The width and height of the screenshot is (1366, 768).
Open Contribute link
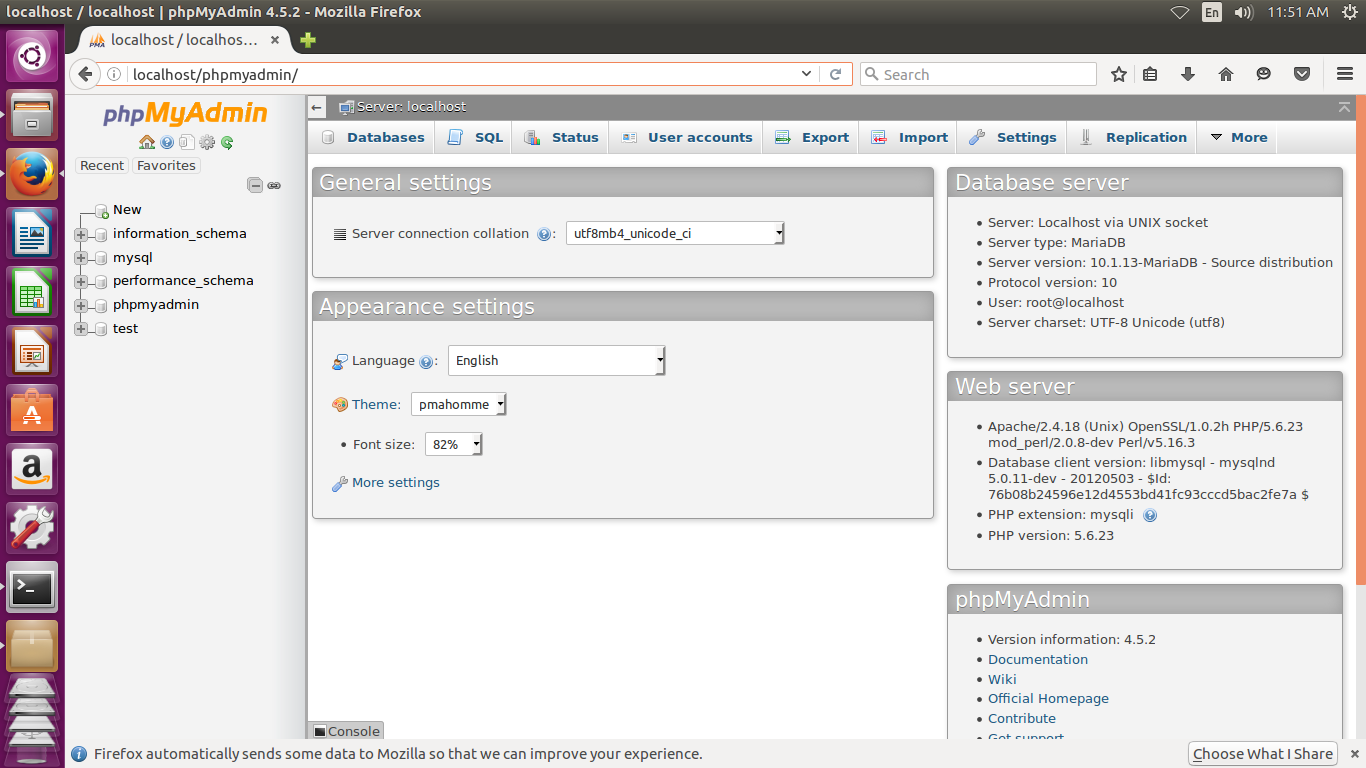[x=1022, y=719]
